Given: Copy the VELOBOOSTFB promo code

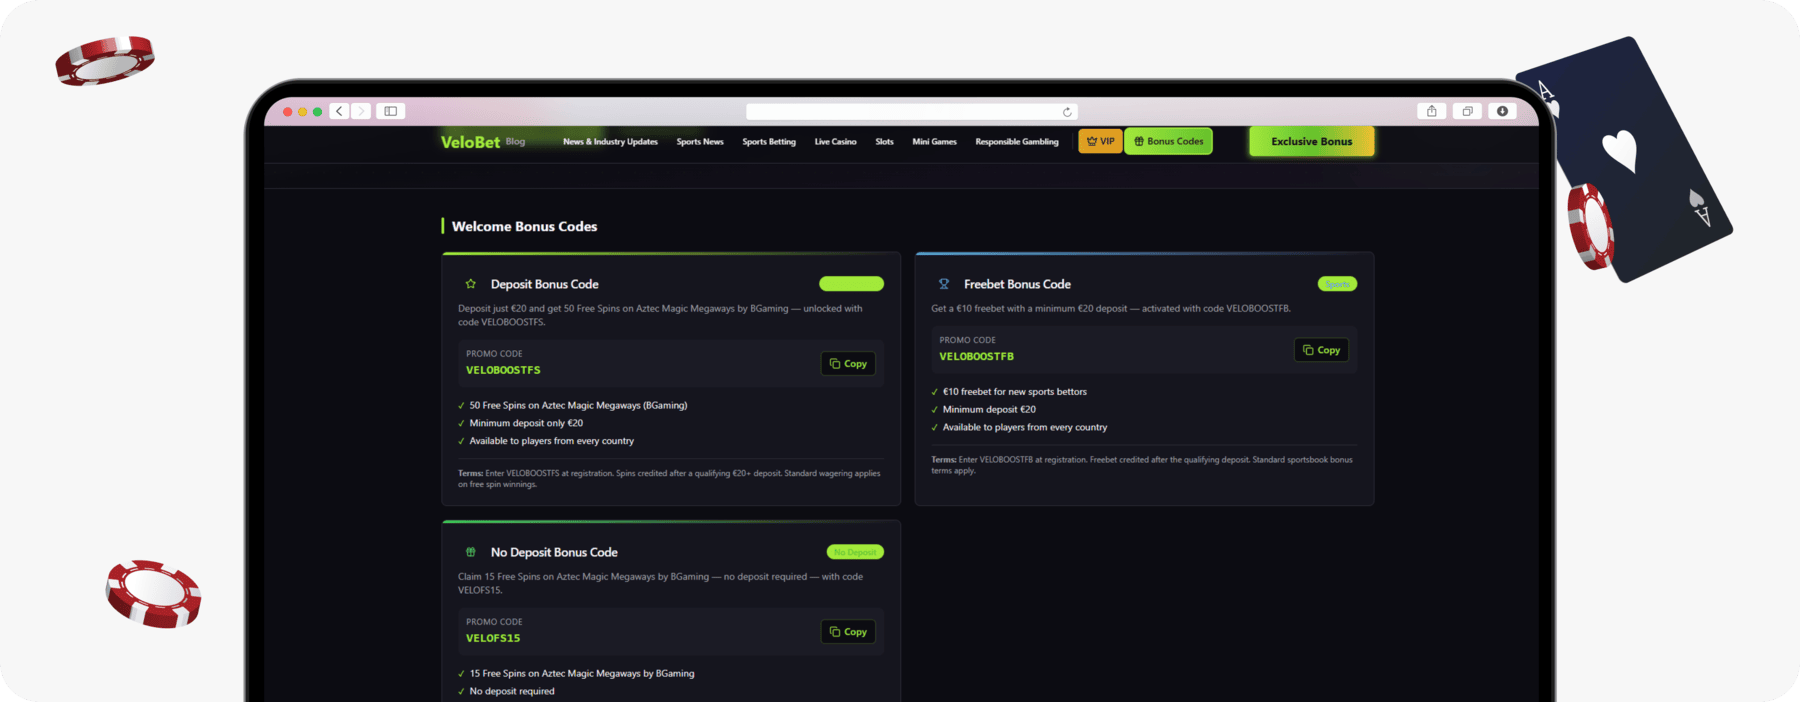Looking at the screenshot, I should [1321, 350].
